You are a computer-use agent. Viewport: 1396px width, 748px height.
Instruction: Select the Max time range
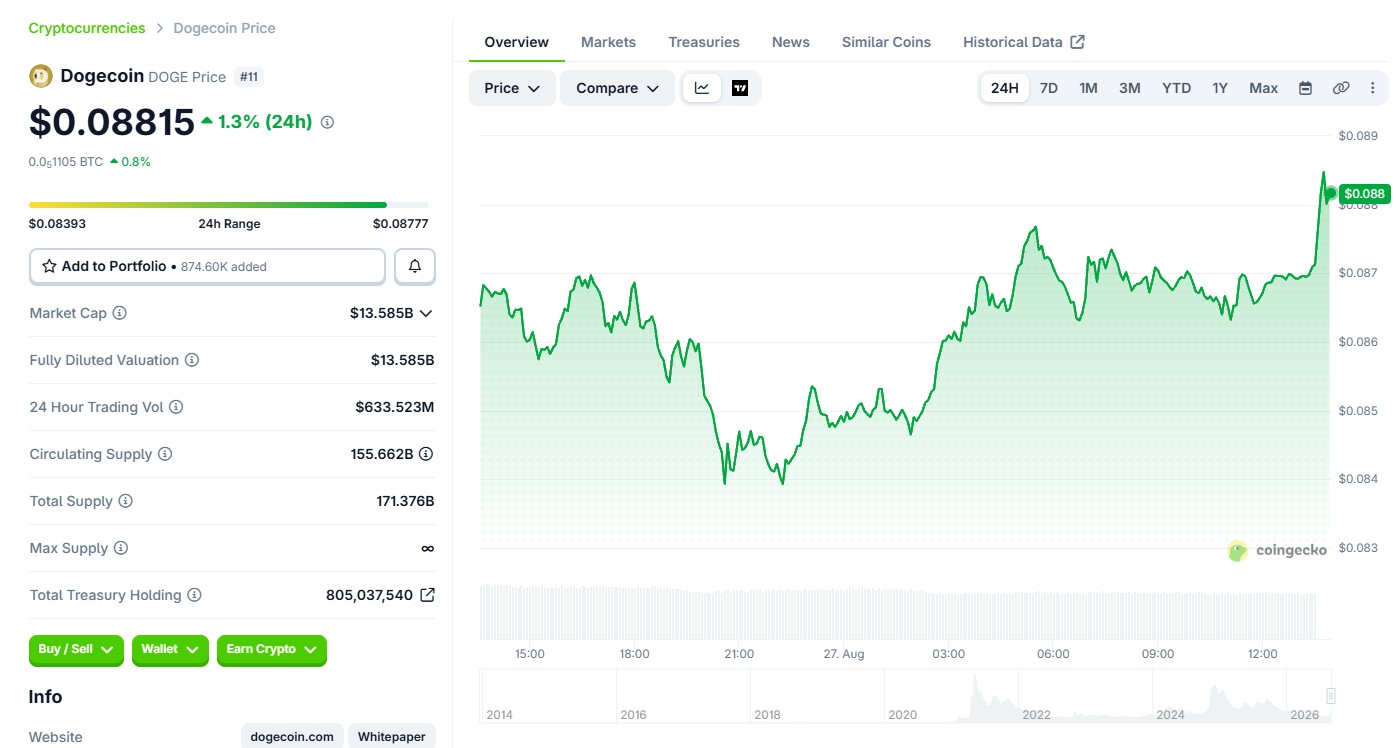(1264, 88)
